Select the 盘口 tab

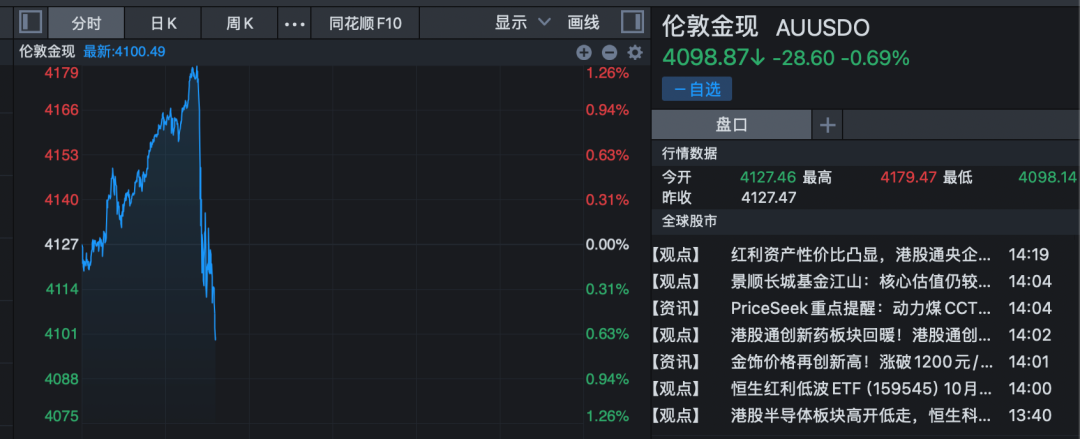[x=731, y=125]
